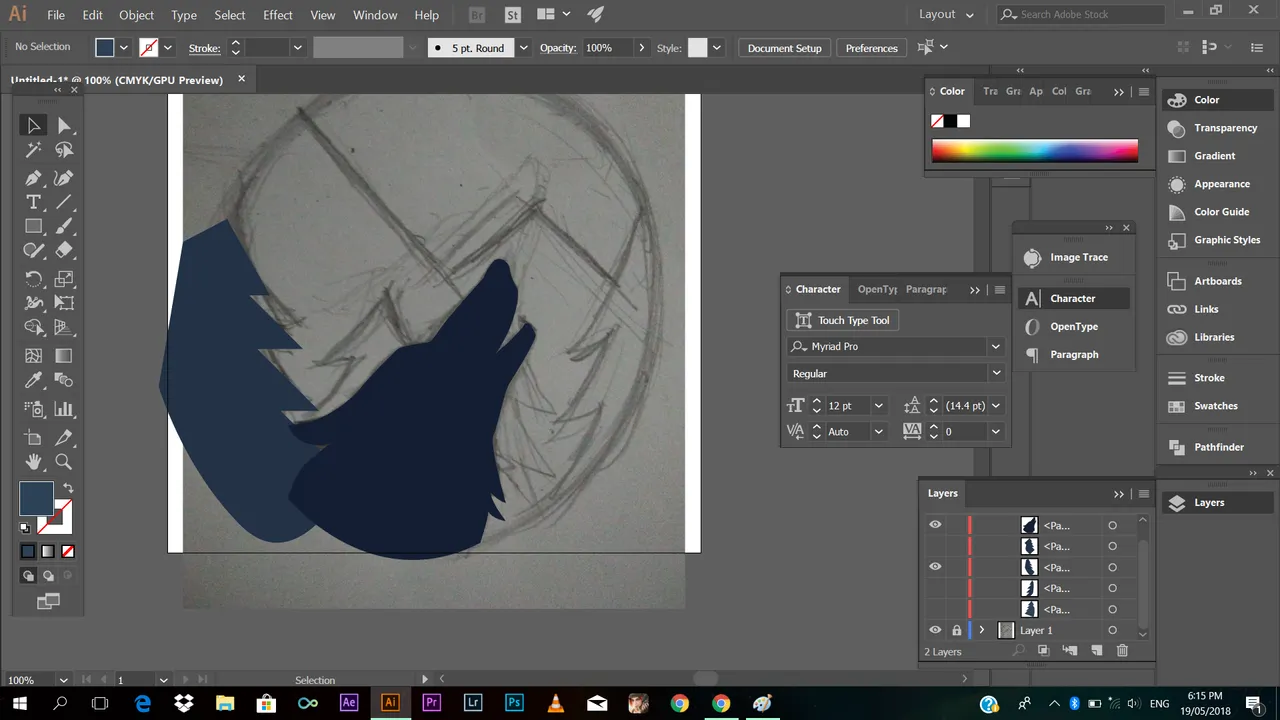Click the Preferences button
1280x720 pixels.
pyautogui.click(x=871, y=48)
